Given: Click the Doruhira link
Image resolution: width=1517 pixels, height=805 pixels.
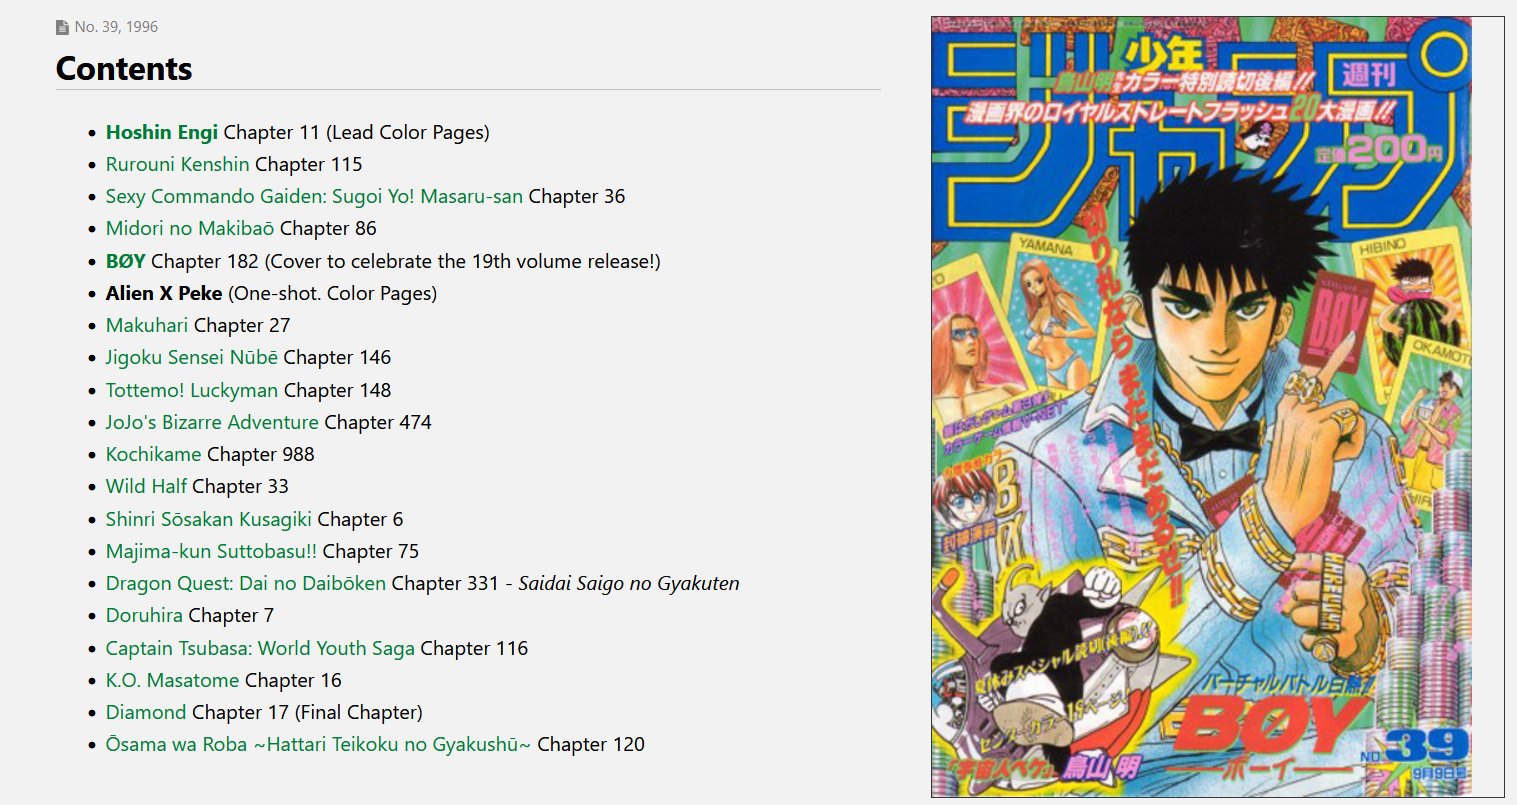Looking at the screenshot, I should point(145,615).
